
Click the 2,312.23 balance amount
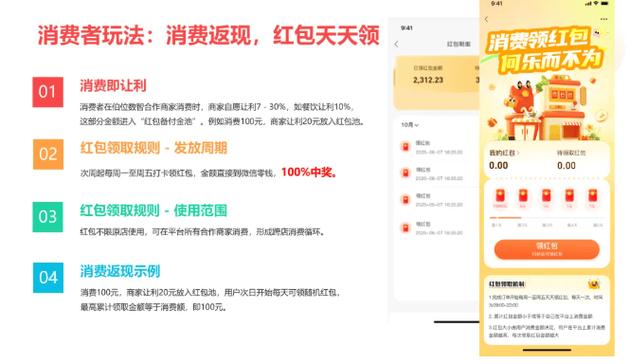(428, 80)
